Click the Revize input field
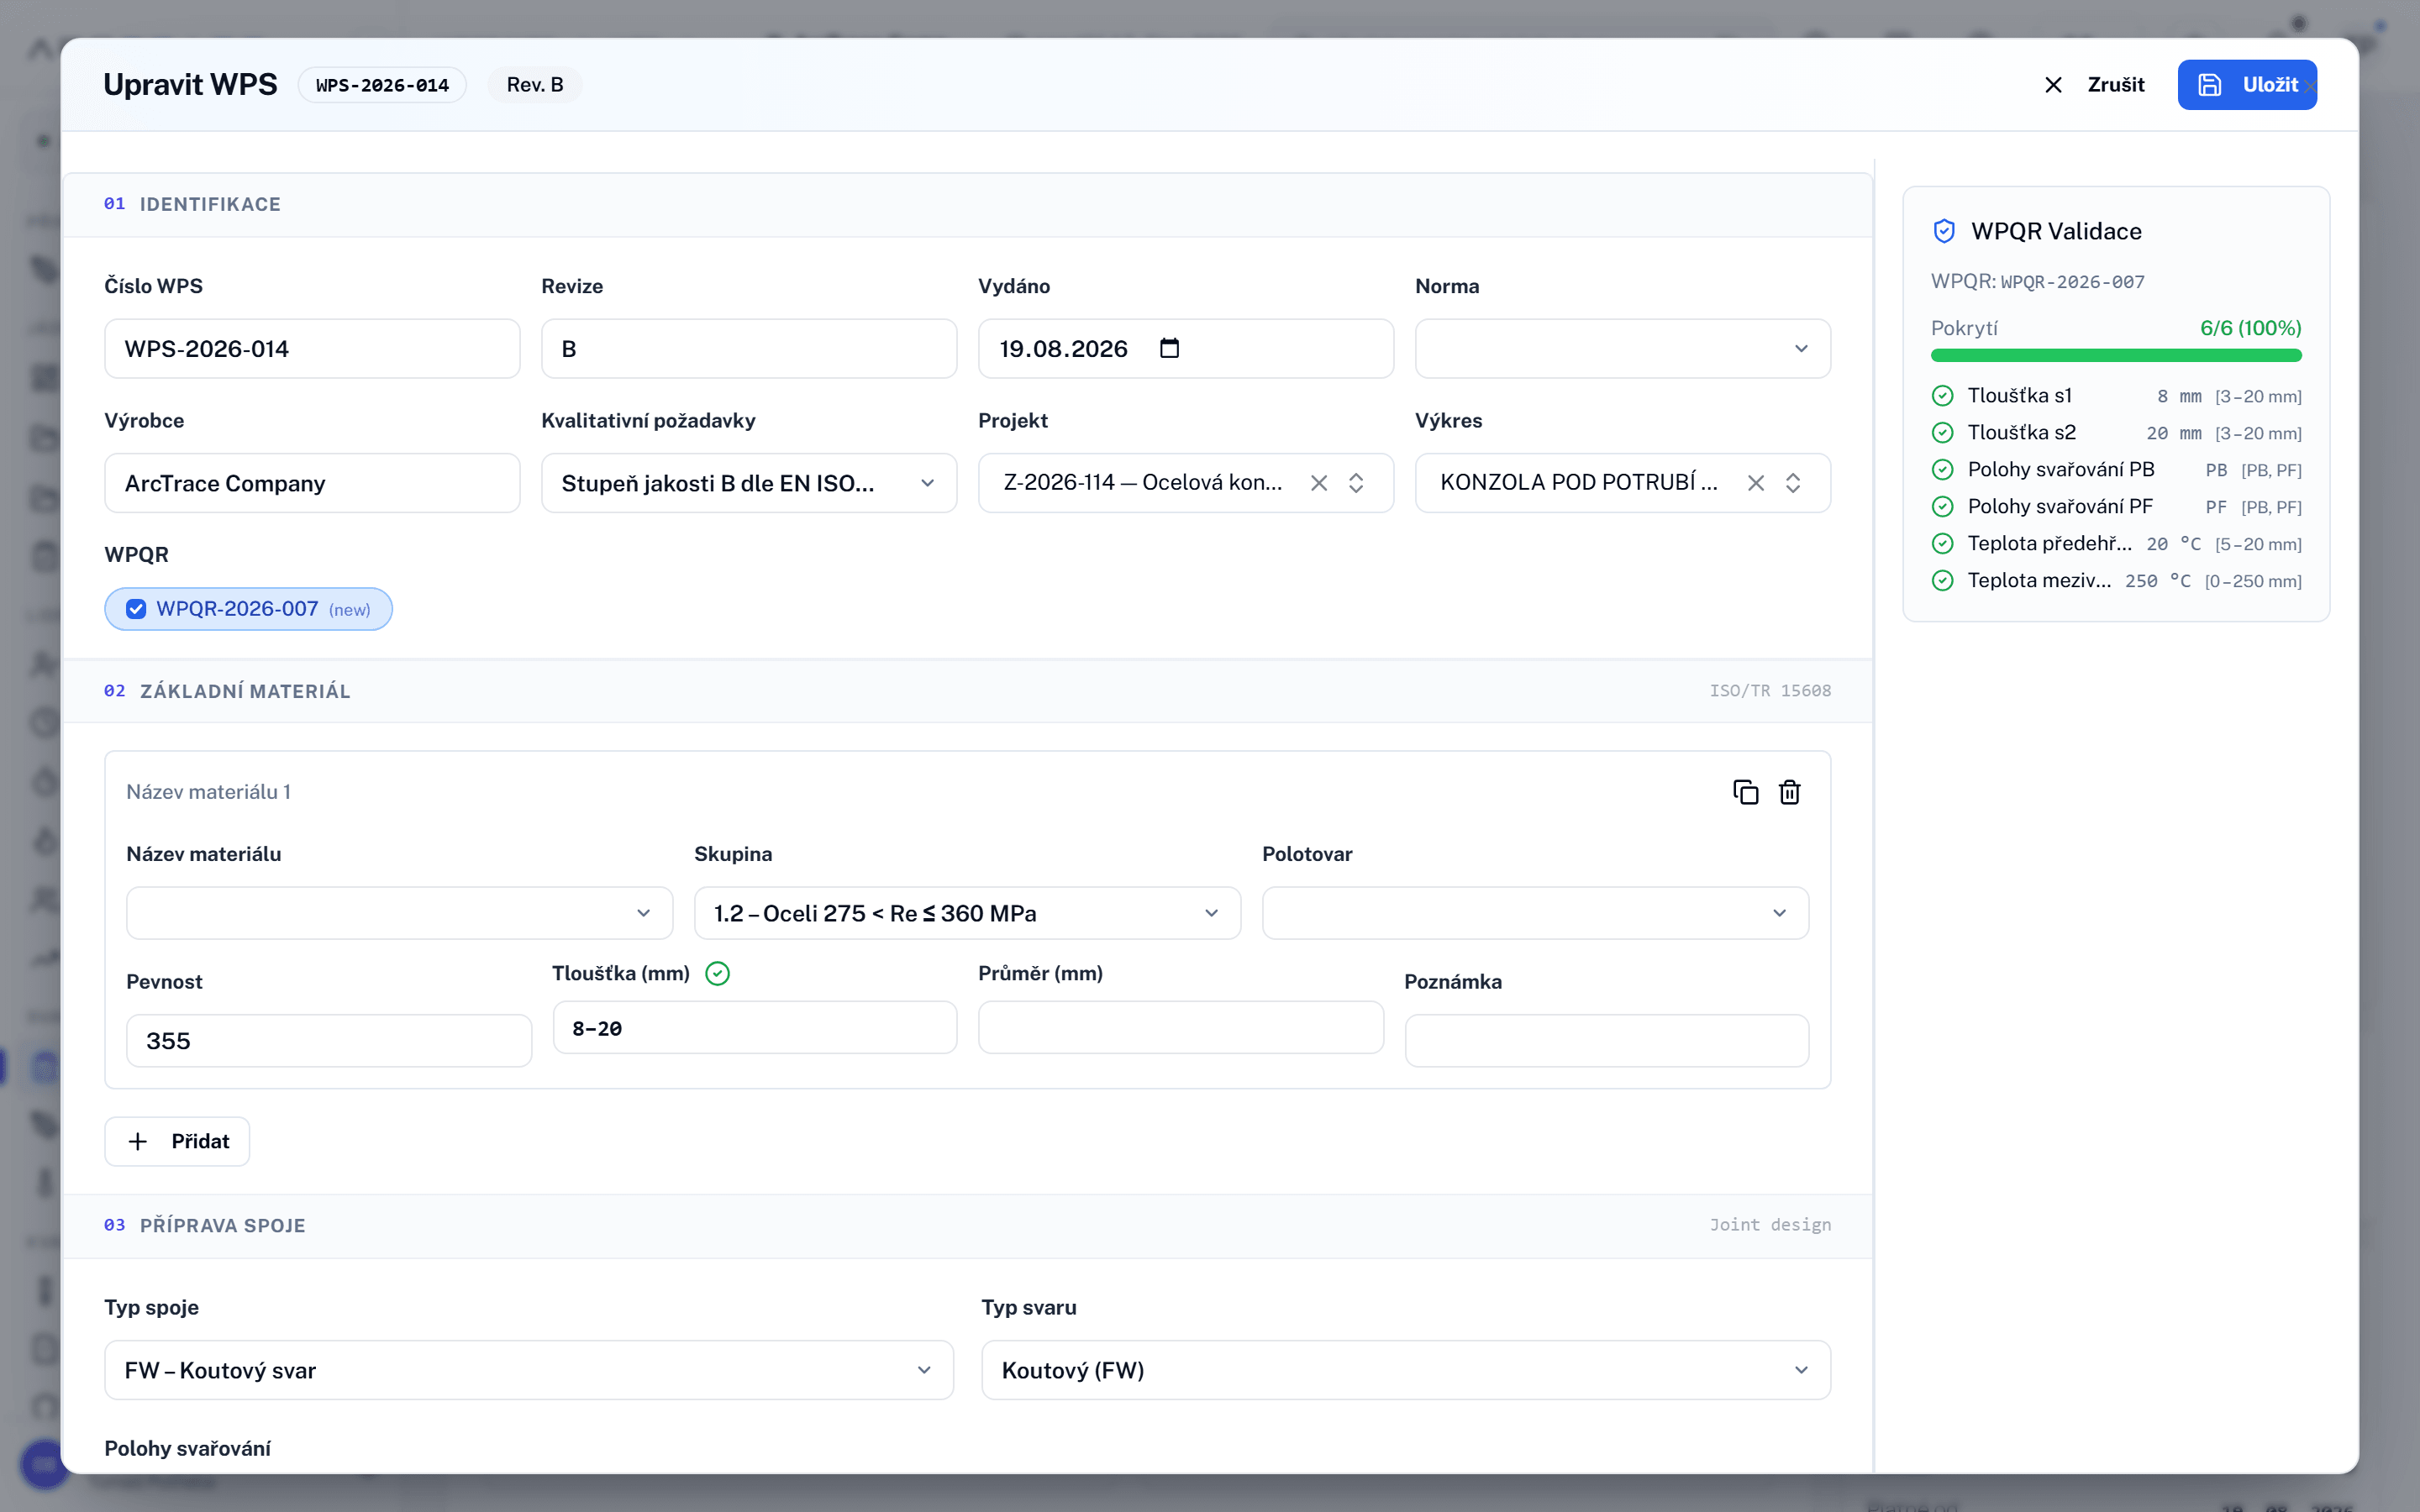 748,348
